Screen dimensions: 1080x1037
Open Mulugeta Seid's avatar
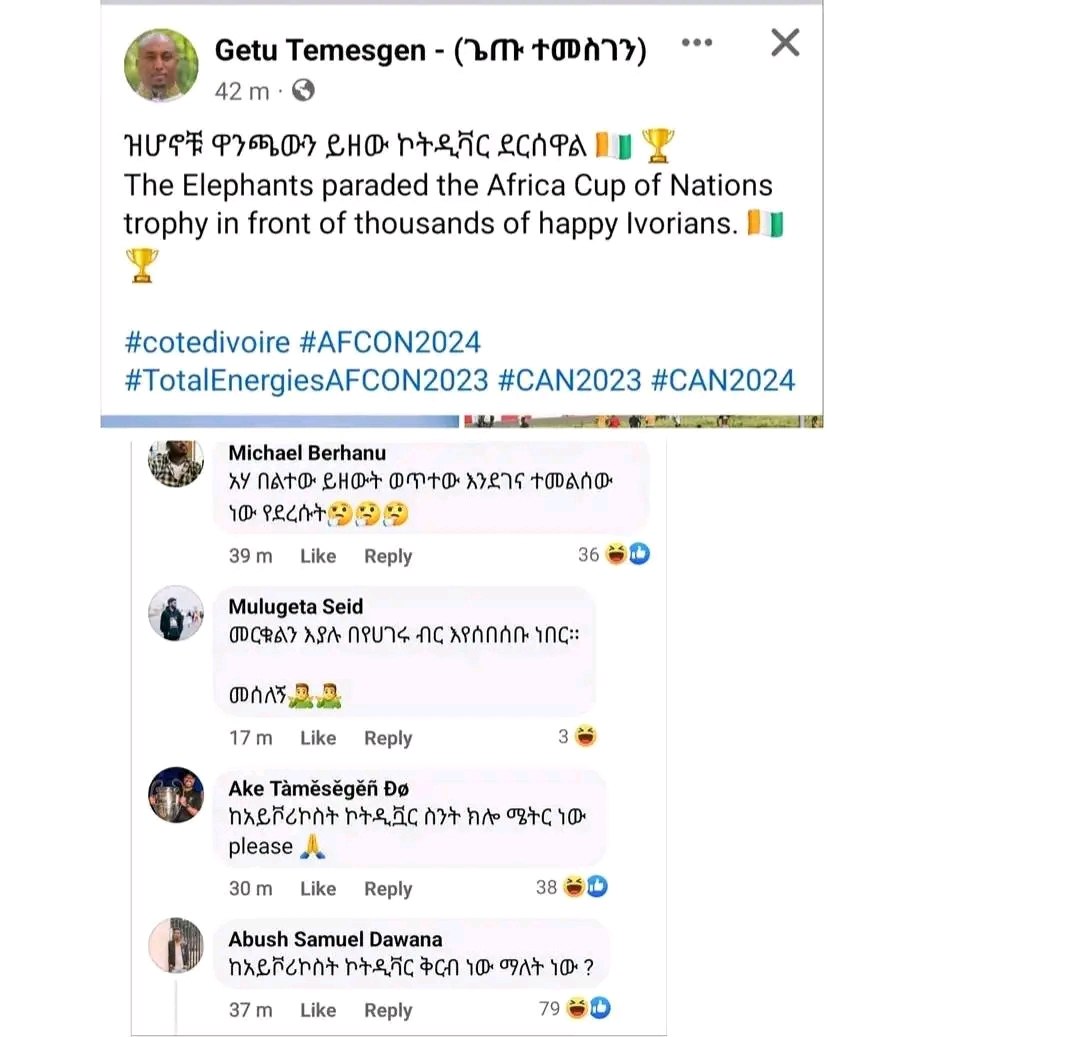(176, 613)
